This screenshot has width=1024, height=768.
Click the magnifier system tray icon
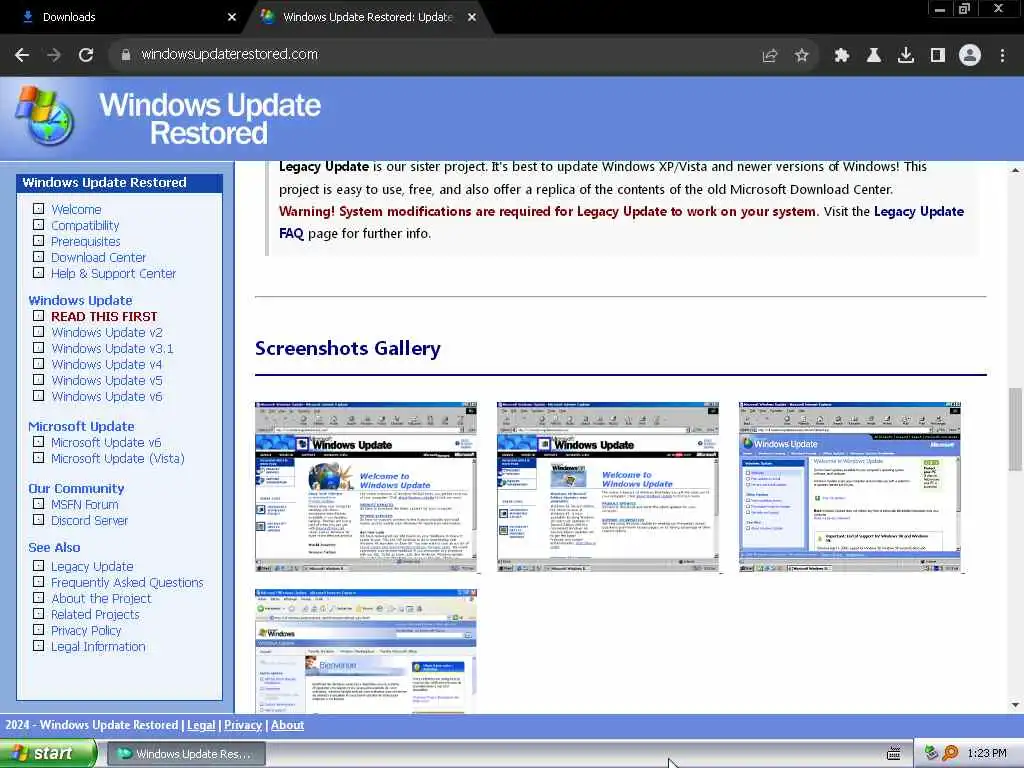point(950,754)
